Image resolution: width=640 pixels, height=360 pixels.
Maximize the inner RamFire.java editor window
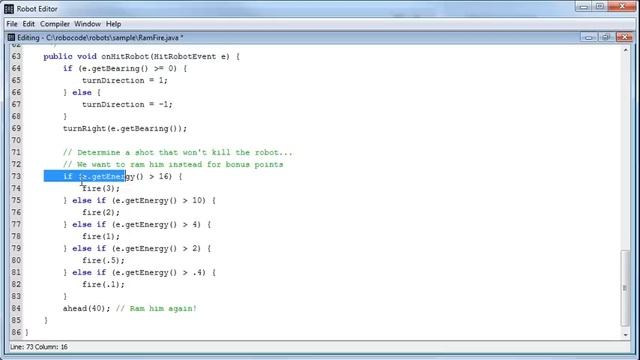click(x=606, y=38)
